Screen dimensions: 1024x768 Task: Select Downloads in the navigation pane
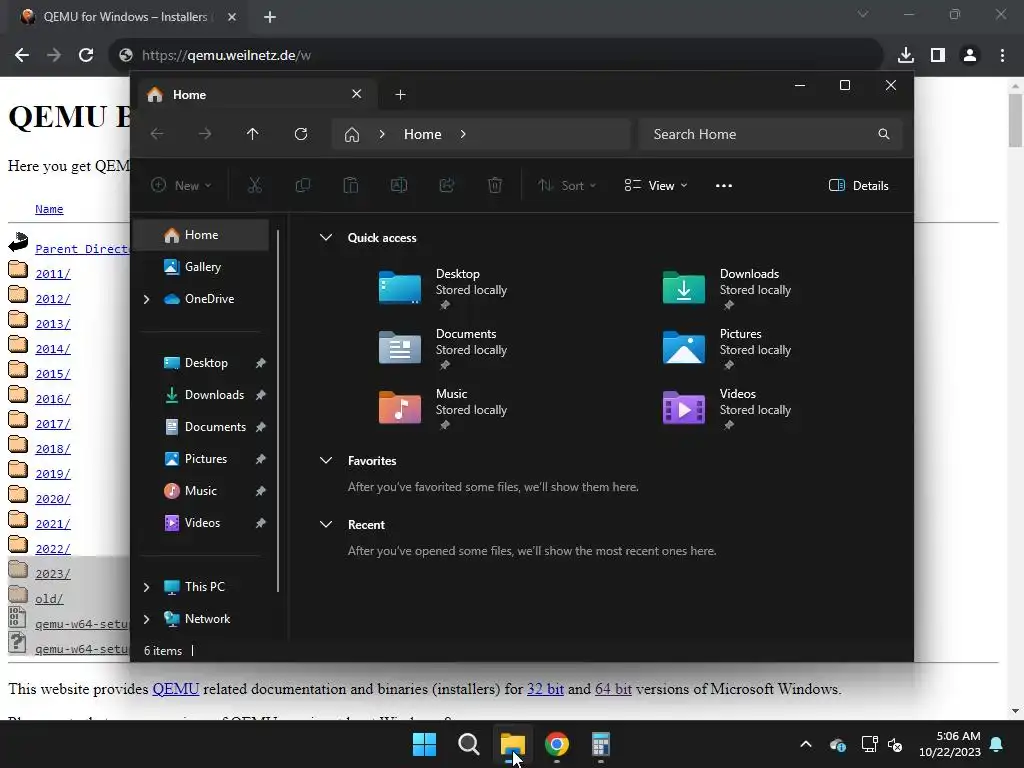point(202,394)
